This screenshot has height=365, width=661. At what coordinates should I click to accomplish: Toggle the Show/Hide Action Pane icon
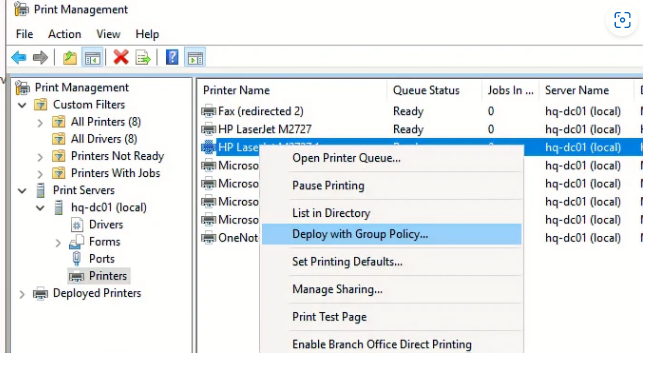(195, 57)
